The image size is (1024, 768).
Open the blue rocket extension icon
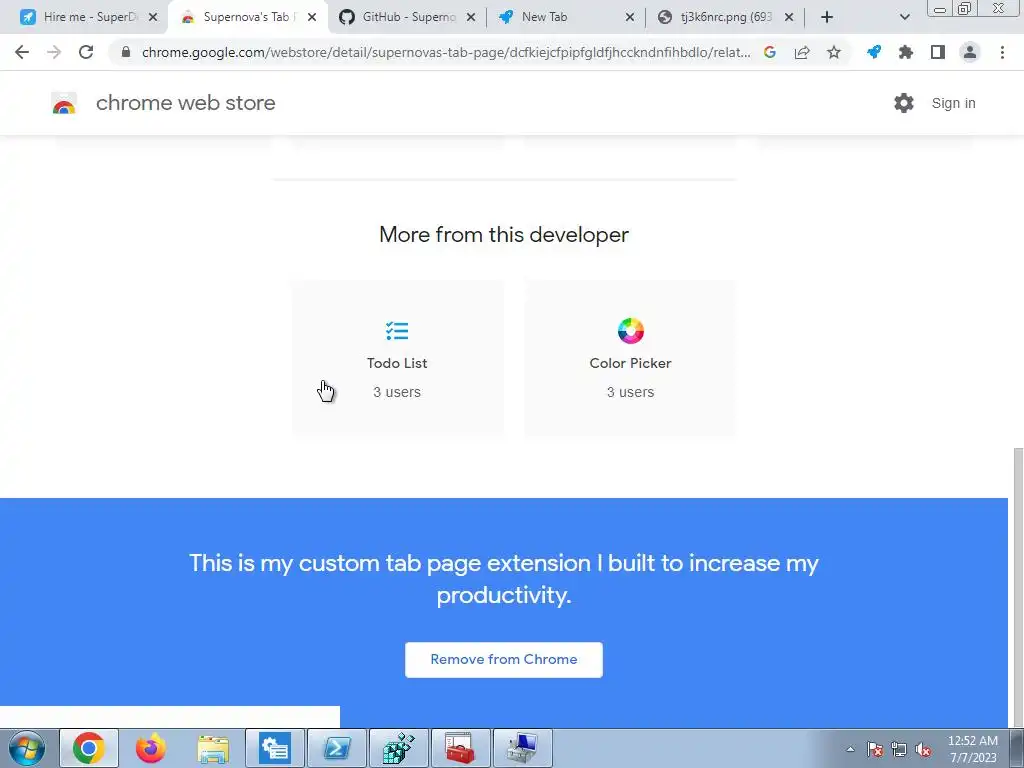[874, 52]
